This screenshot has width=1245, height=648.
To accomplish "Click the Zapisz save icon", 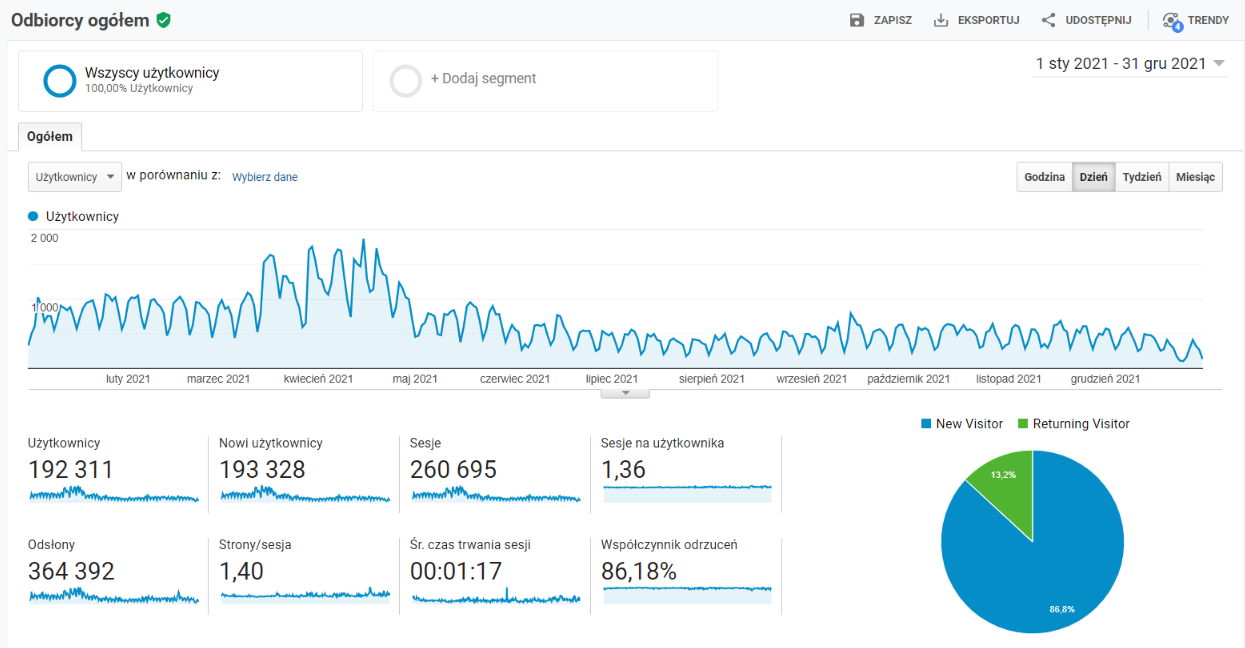I will tap(857, 20).
